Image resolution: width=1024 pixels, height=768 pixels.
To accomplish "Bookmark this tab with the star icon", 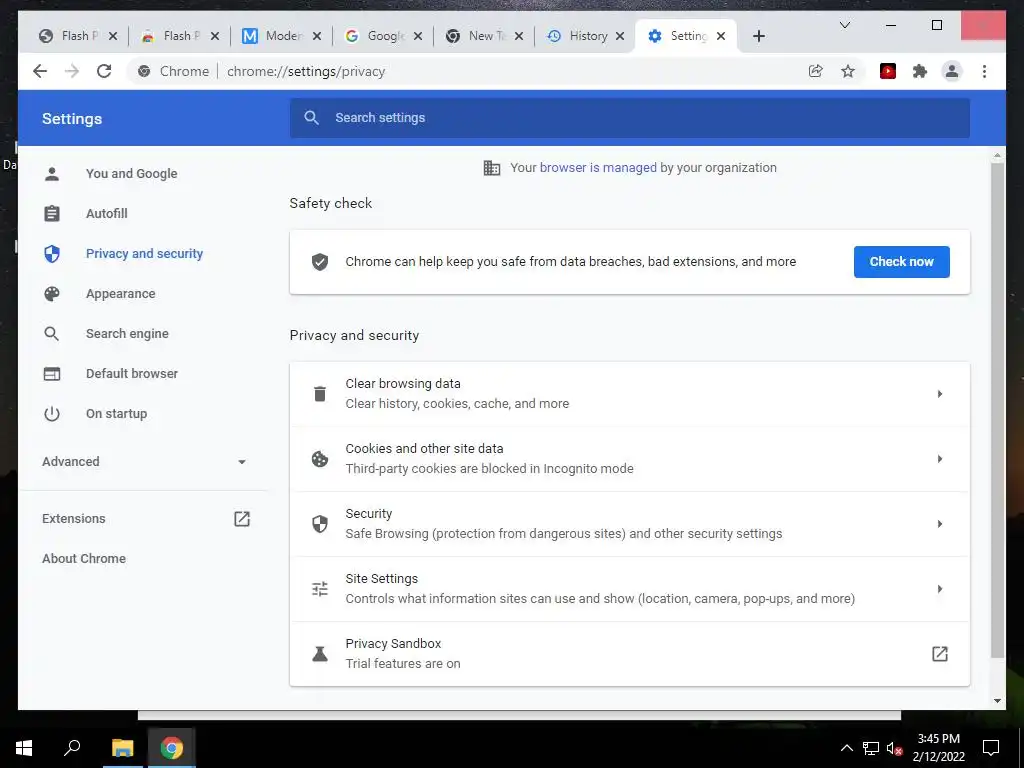I will point(848,71).
